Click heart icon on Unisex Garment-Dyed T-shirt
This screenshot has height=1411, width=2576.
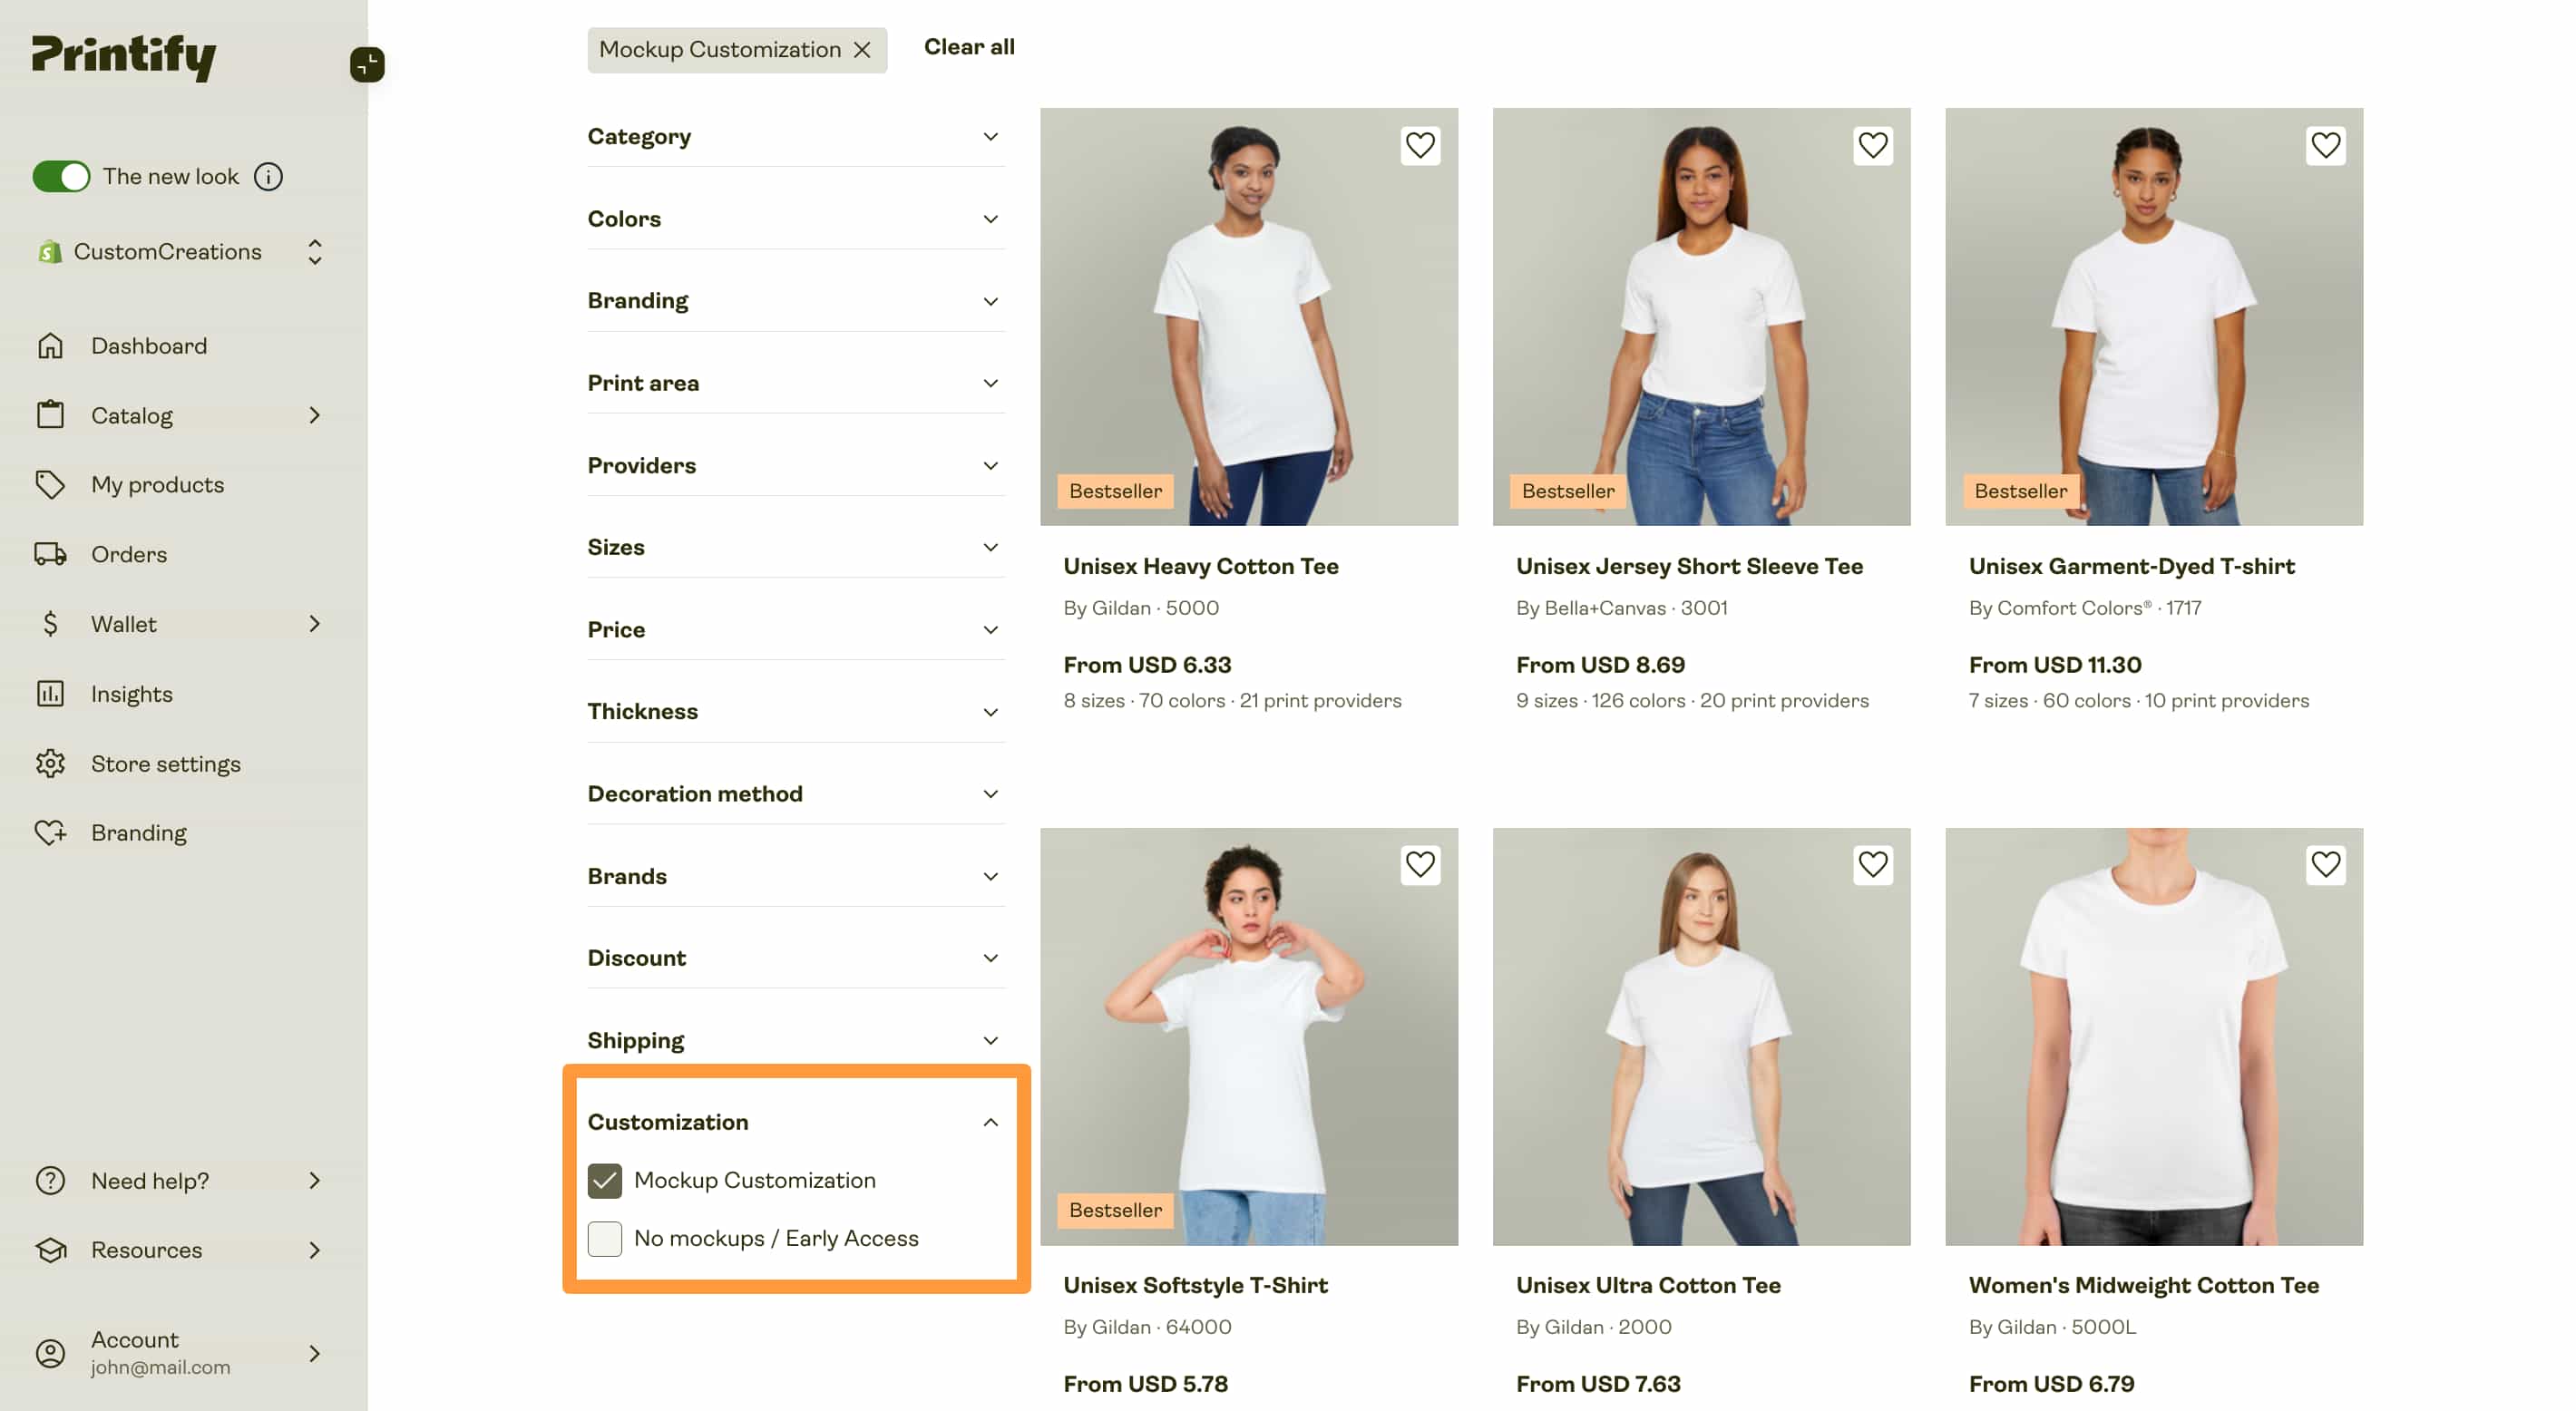(2324, 146)
